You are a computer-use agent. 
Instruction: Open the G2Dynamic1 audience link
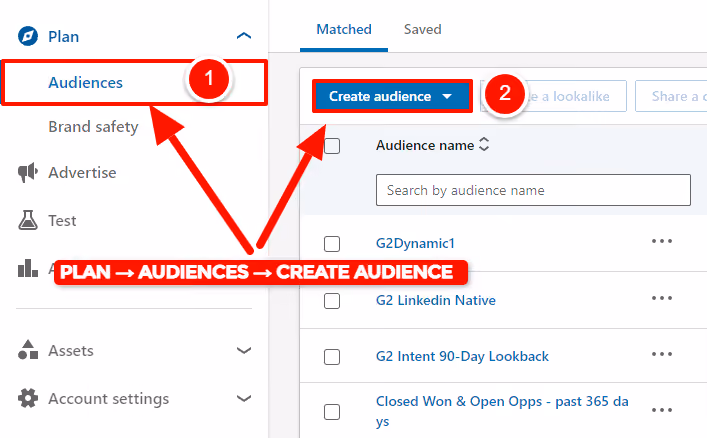(x=415, y=244)
